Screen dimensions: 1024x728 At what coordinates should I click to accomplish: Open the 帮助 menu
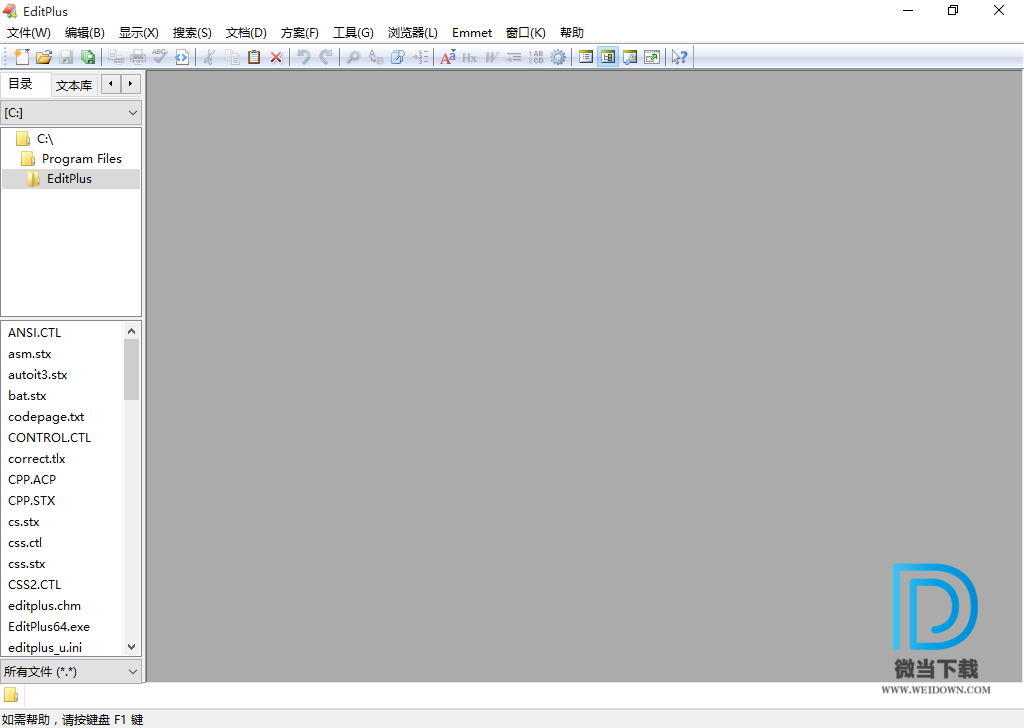572,33
